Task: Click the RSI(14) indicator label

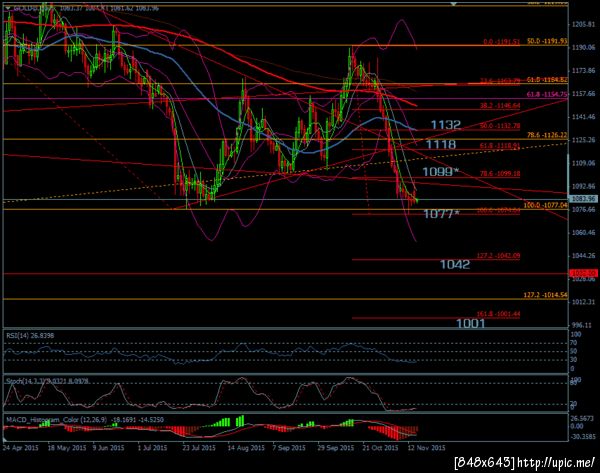Action: pos(30,336)
